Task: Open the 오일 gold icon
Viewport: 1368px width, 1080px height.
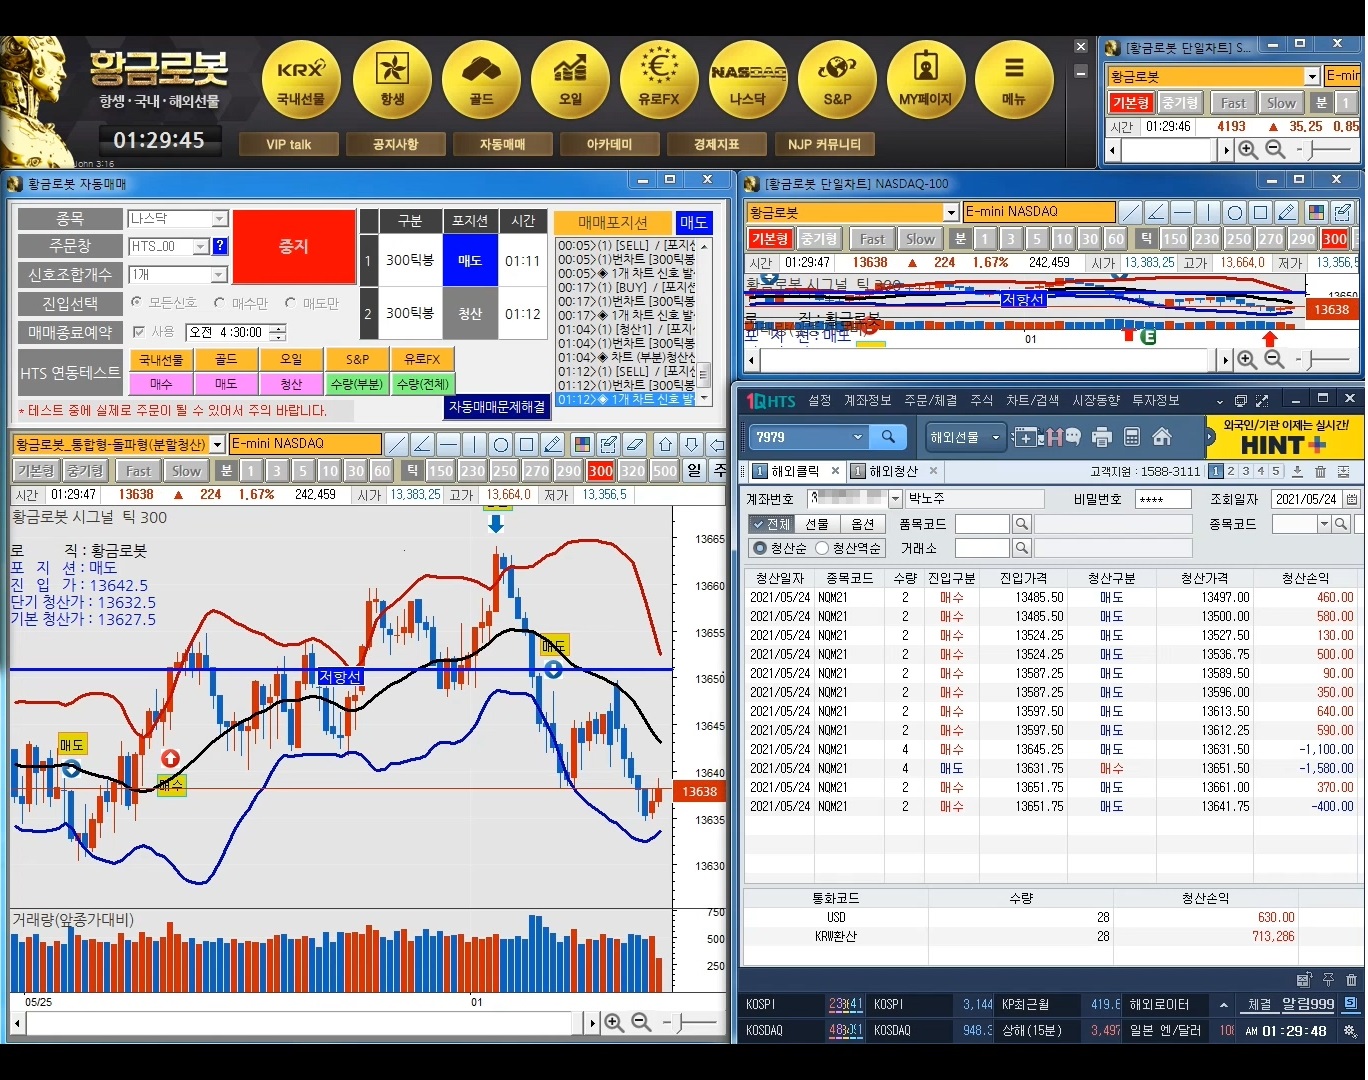Action: [570, 81]
